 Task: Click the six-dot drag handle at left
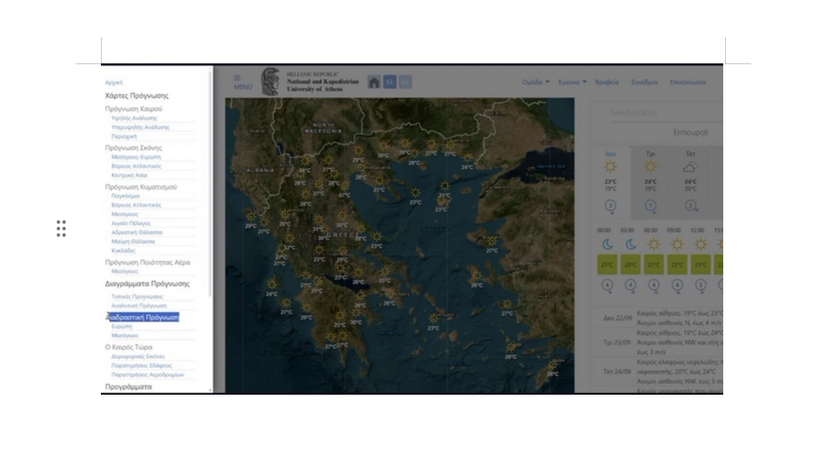[61, 229]
